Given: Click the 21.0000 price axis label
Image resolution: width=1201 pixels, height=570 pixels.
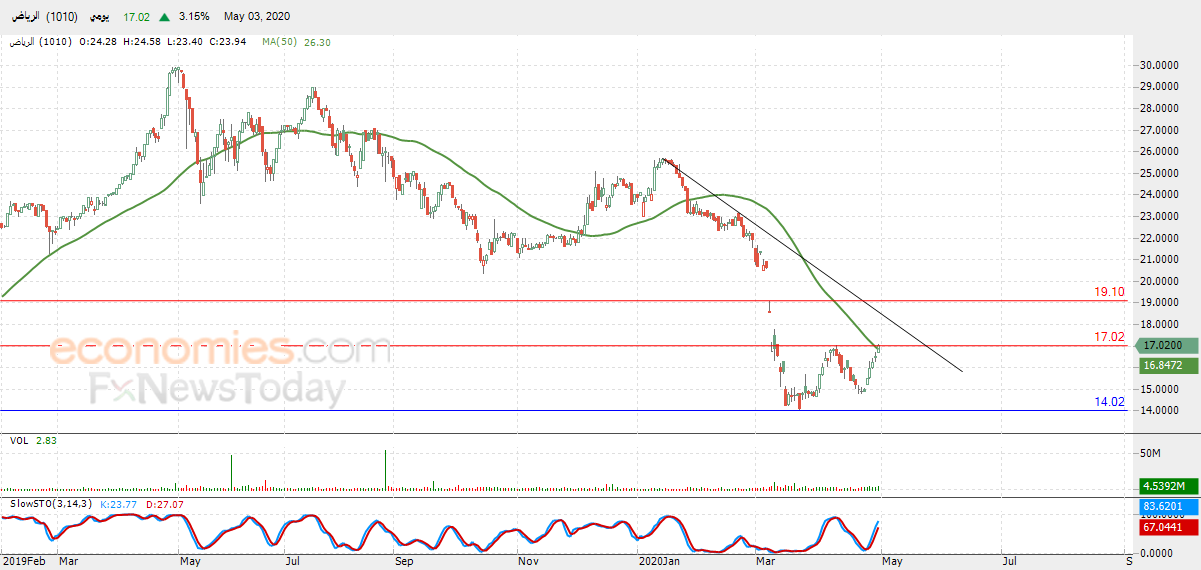Looking at the screenshot, I should pos(1160,260).
